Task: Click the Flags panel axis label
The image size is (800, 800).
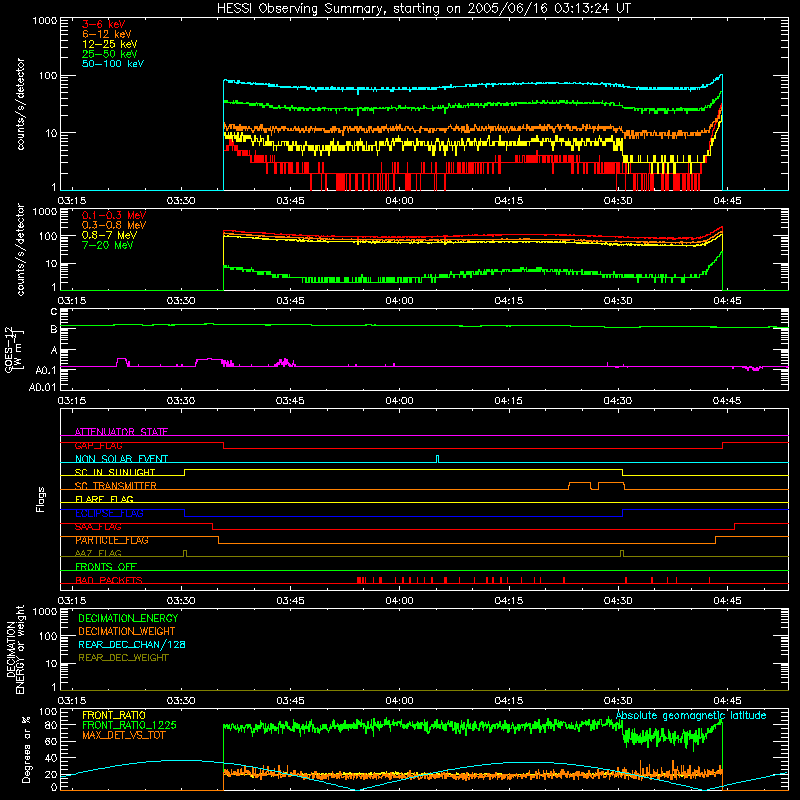Action: [x=41, y=499]
